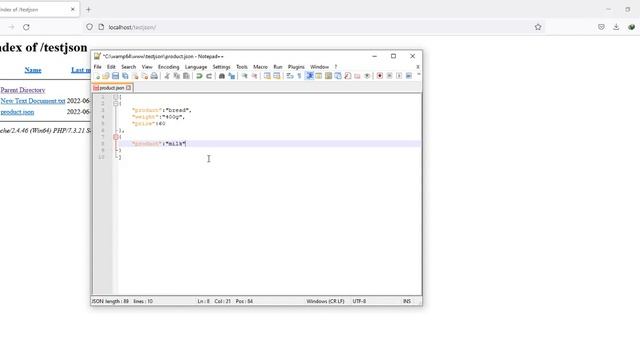This screenshot has height=360, width=640.
Task: Open the Document Map panel icon
Action: [x=328, y=76]
